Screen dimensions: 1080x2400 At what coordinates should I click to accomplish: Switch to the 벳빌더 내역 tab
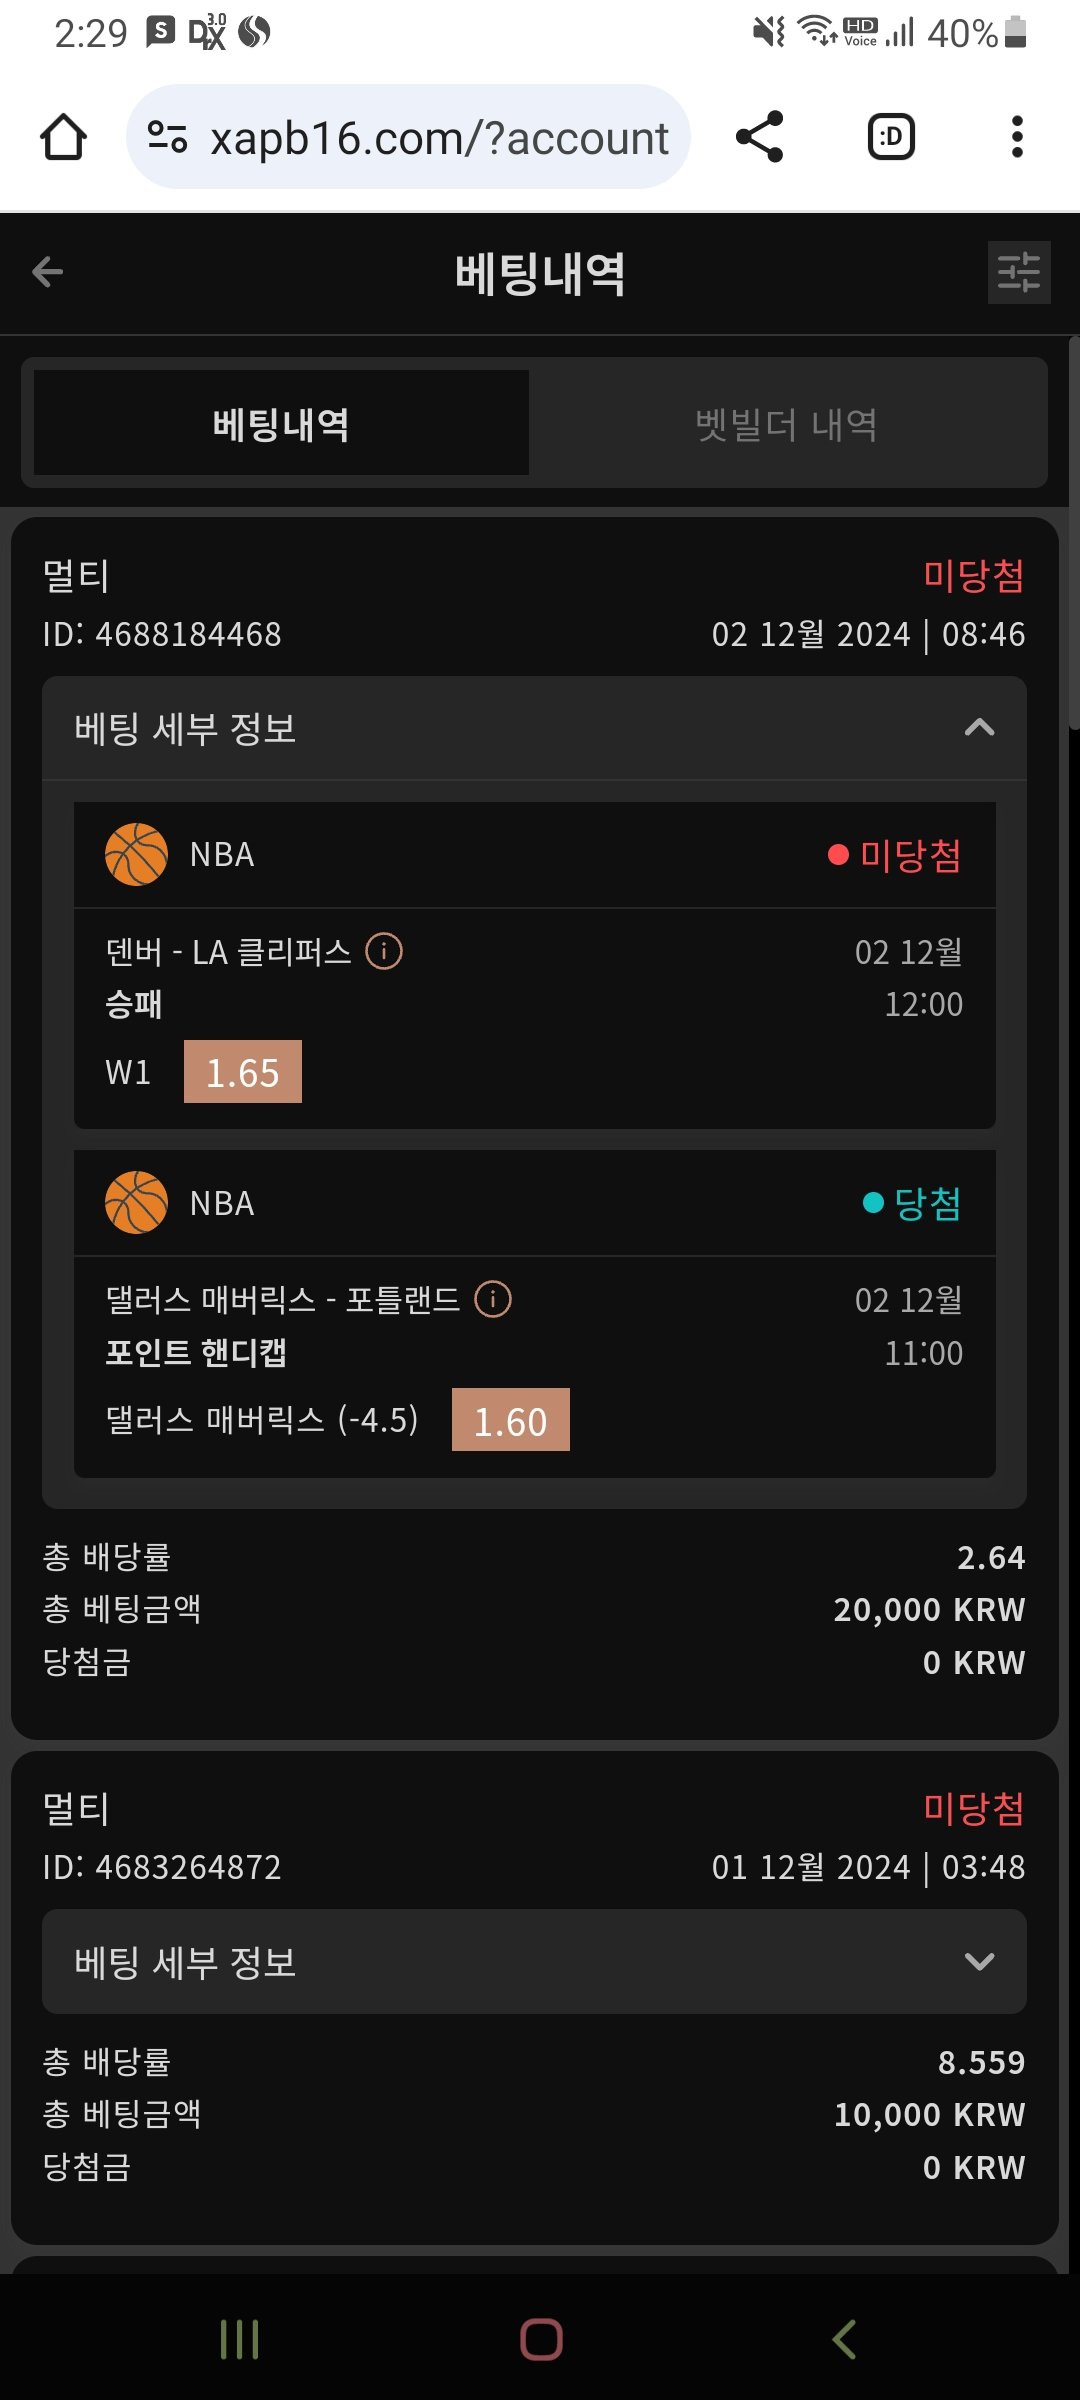pos(786,424)
